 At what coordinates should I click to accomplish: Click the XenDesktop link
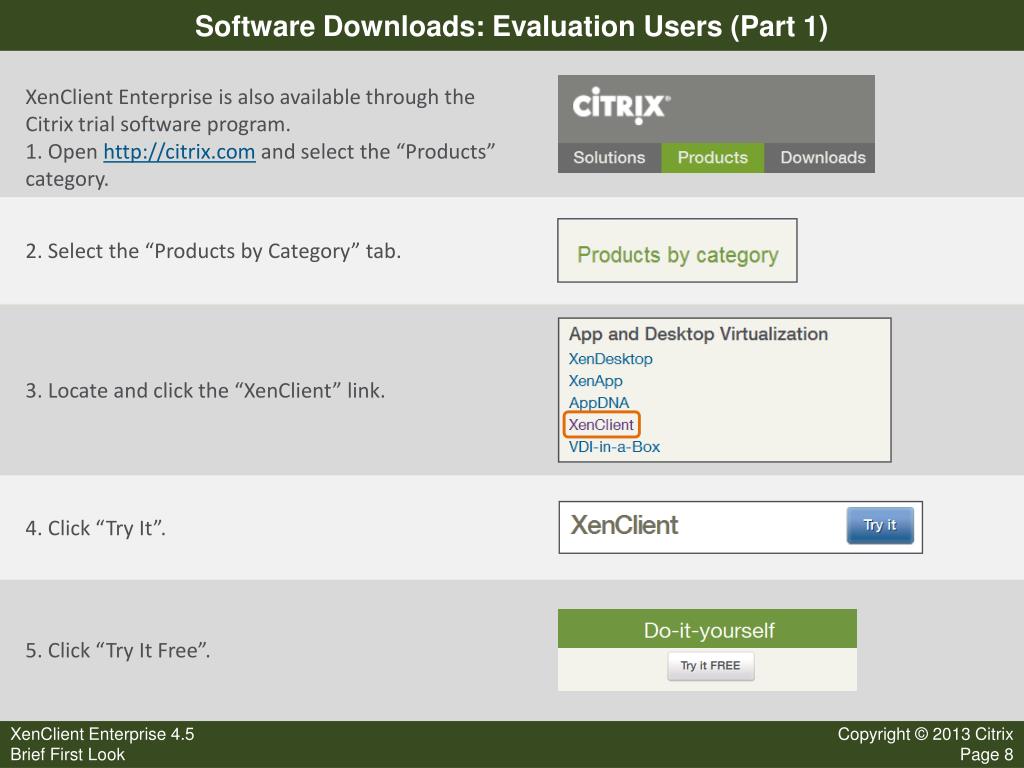610,359
